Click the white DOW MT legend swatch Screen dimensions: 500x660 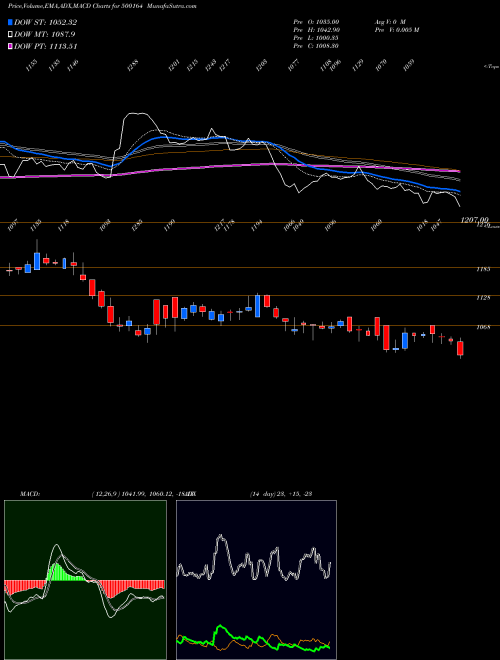pos(10,34)
